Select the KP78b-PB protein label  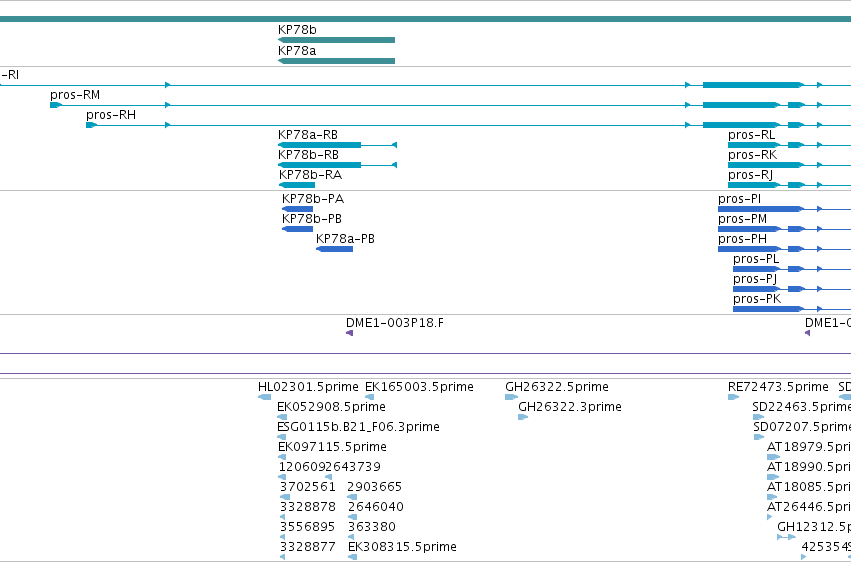(312, 219)
